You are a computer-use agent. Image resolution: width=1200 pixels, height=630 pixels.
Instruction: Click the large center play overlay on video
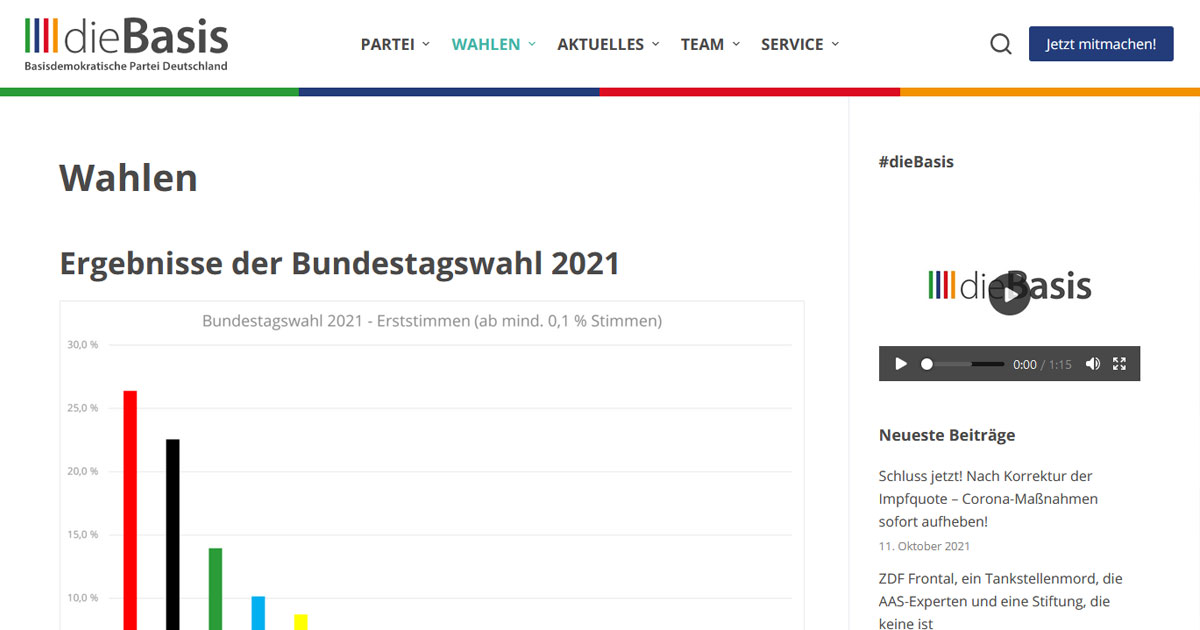pos(1009,294)
